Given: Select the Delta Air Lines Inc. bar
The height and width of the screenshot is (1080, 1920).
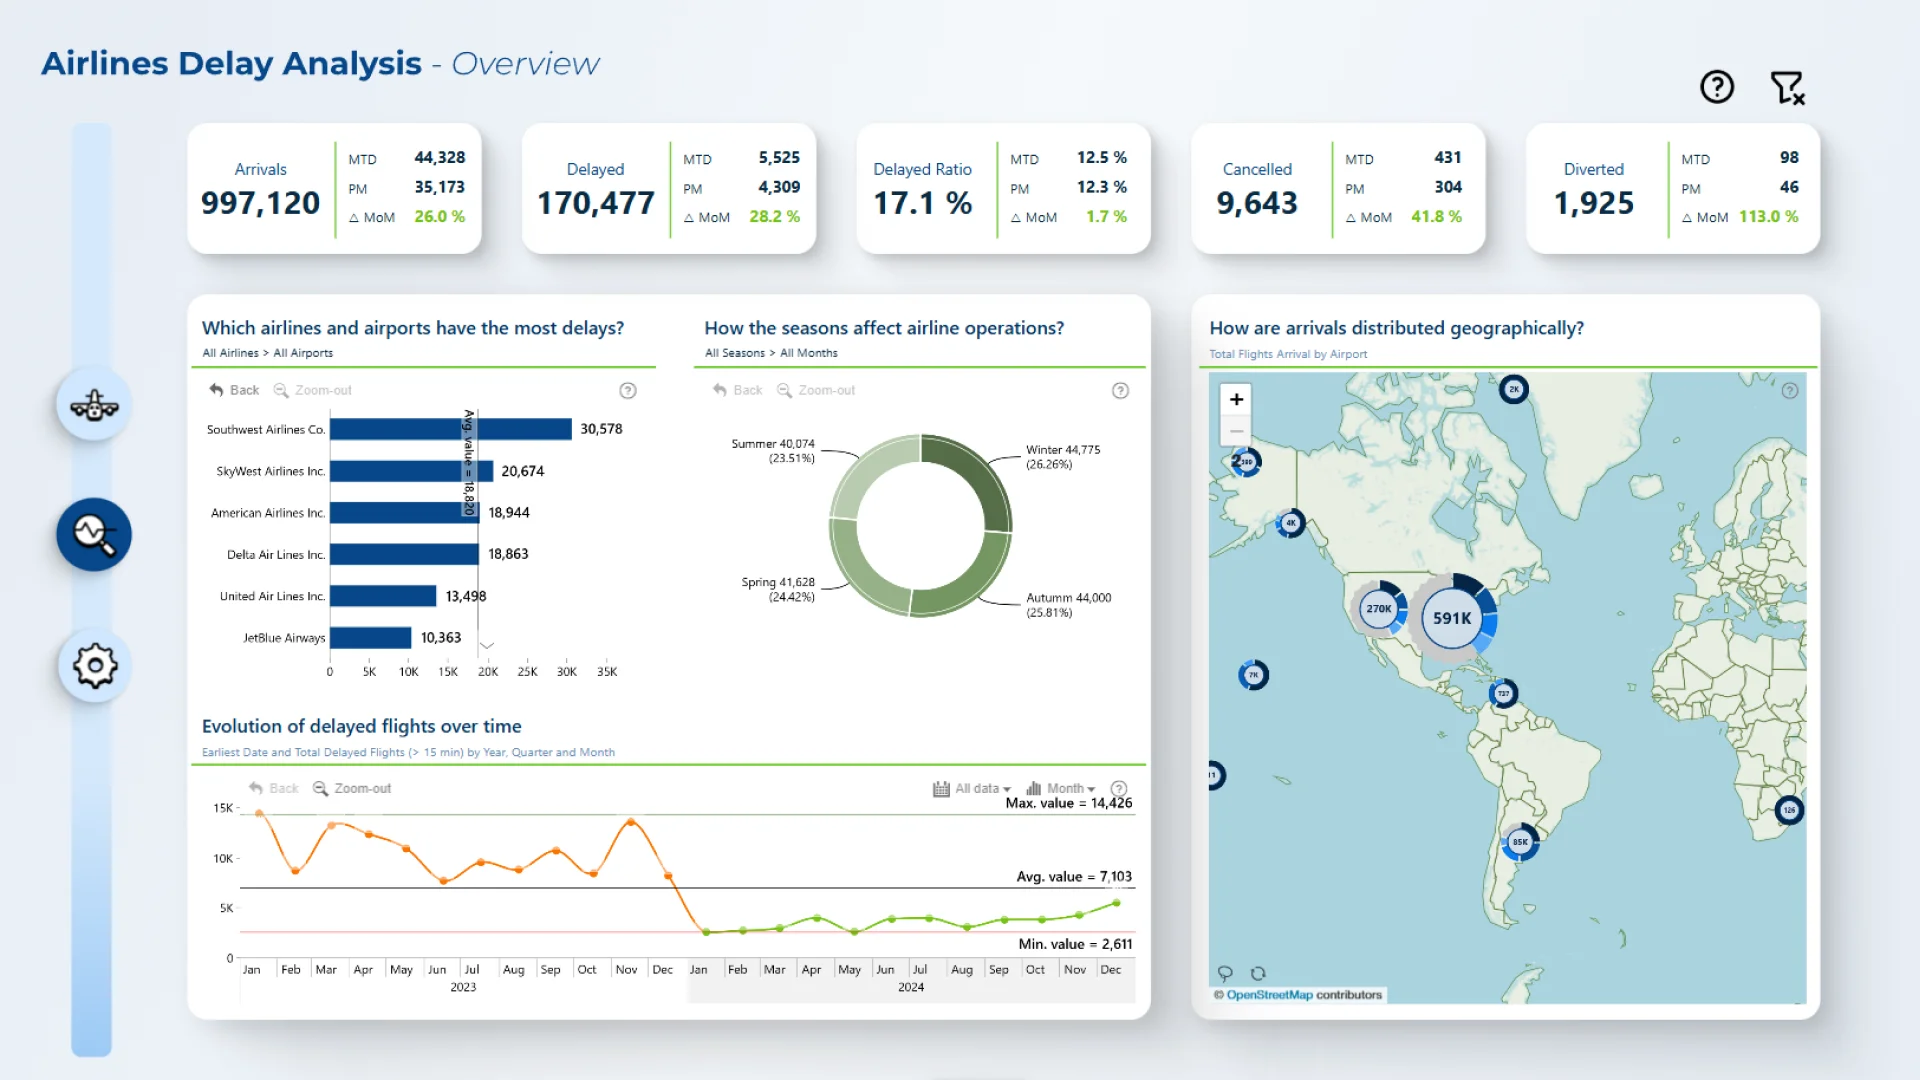Looking at the screenshot, I should pos(404,554).
